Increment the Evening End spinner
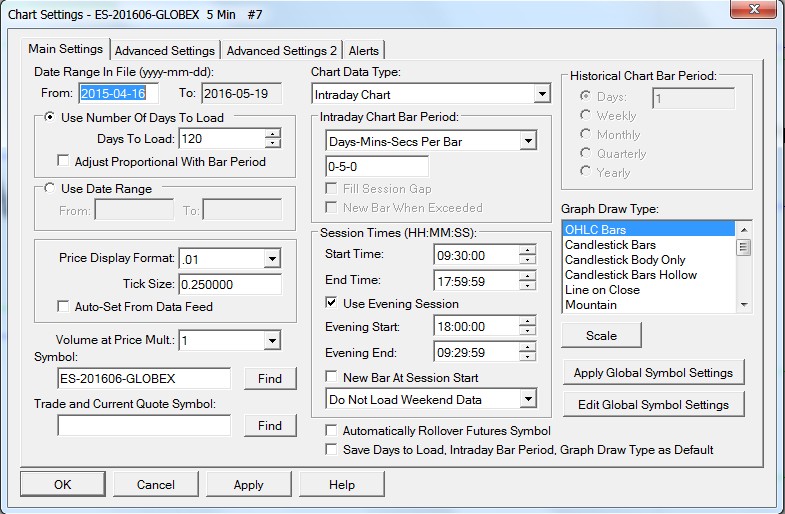The width and height of the screenshot is (785, 514). pyautogui.click(x=527, y=347)
